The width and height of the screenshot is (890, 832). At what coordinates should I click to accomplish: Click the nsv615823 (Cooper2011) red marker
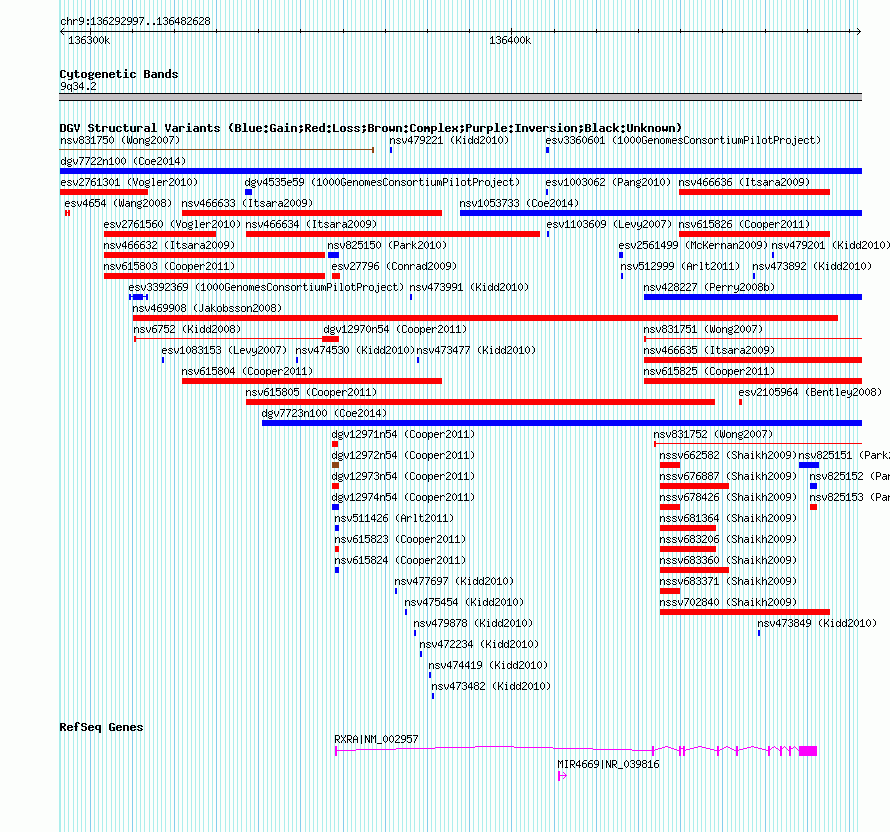click(337, 549)
